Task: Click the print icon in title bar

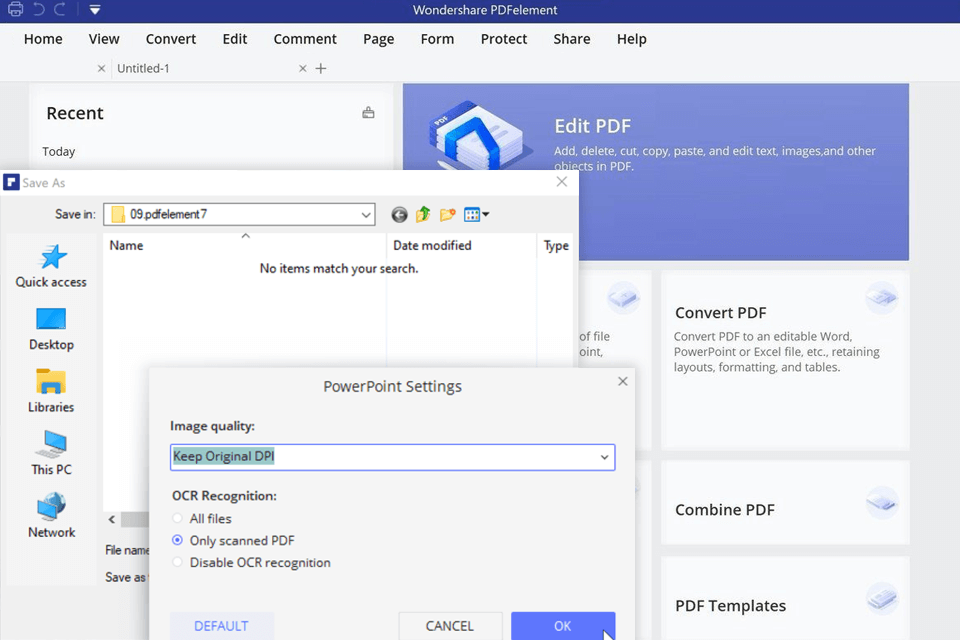Action: click(15, 9)
